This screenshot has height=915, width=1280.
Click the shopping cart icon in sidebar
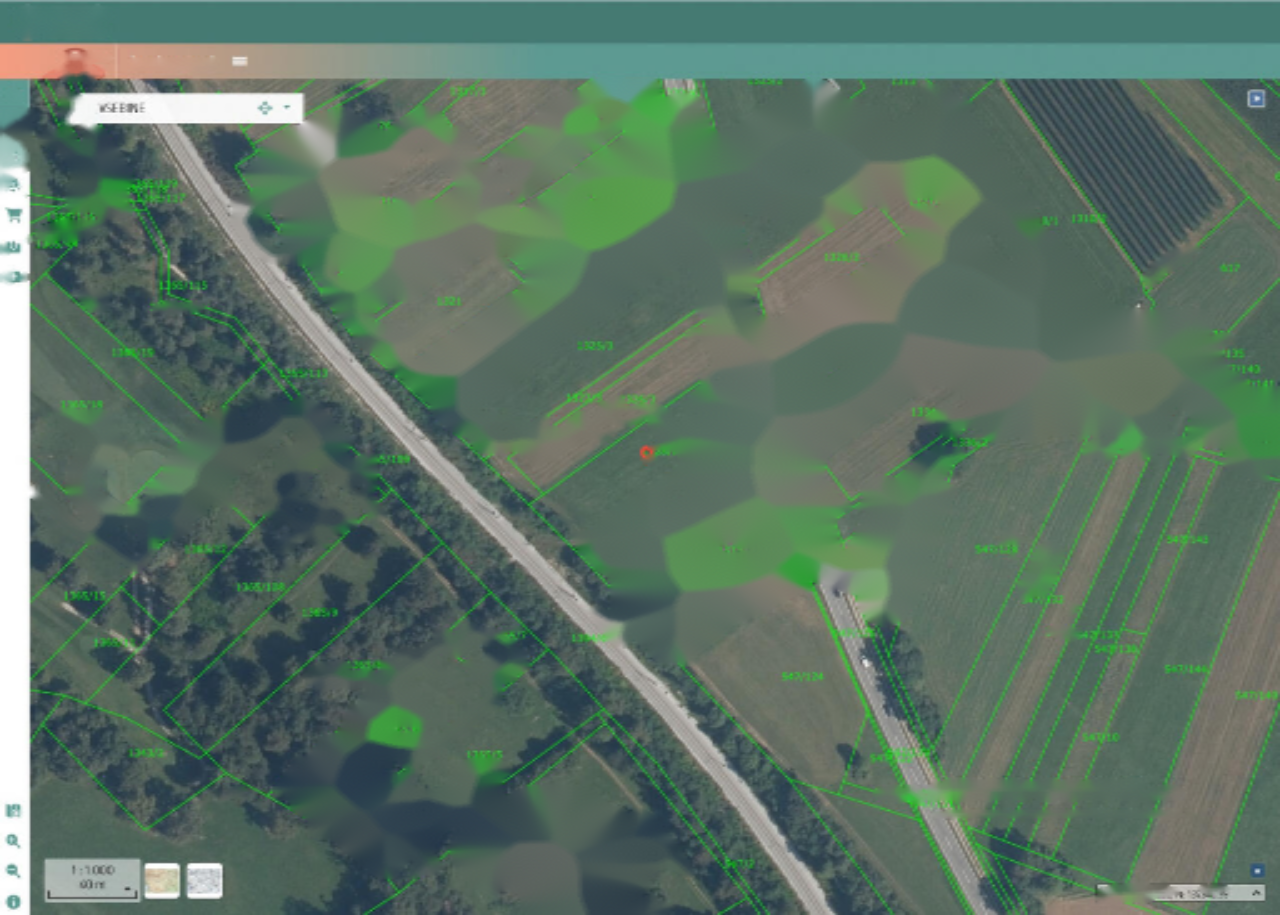[14, 215]
